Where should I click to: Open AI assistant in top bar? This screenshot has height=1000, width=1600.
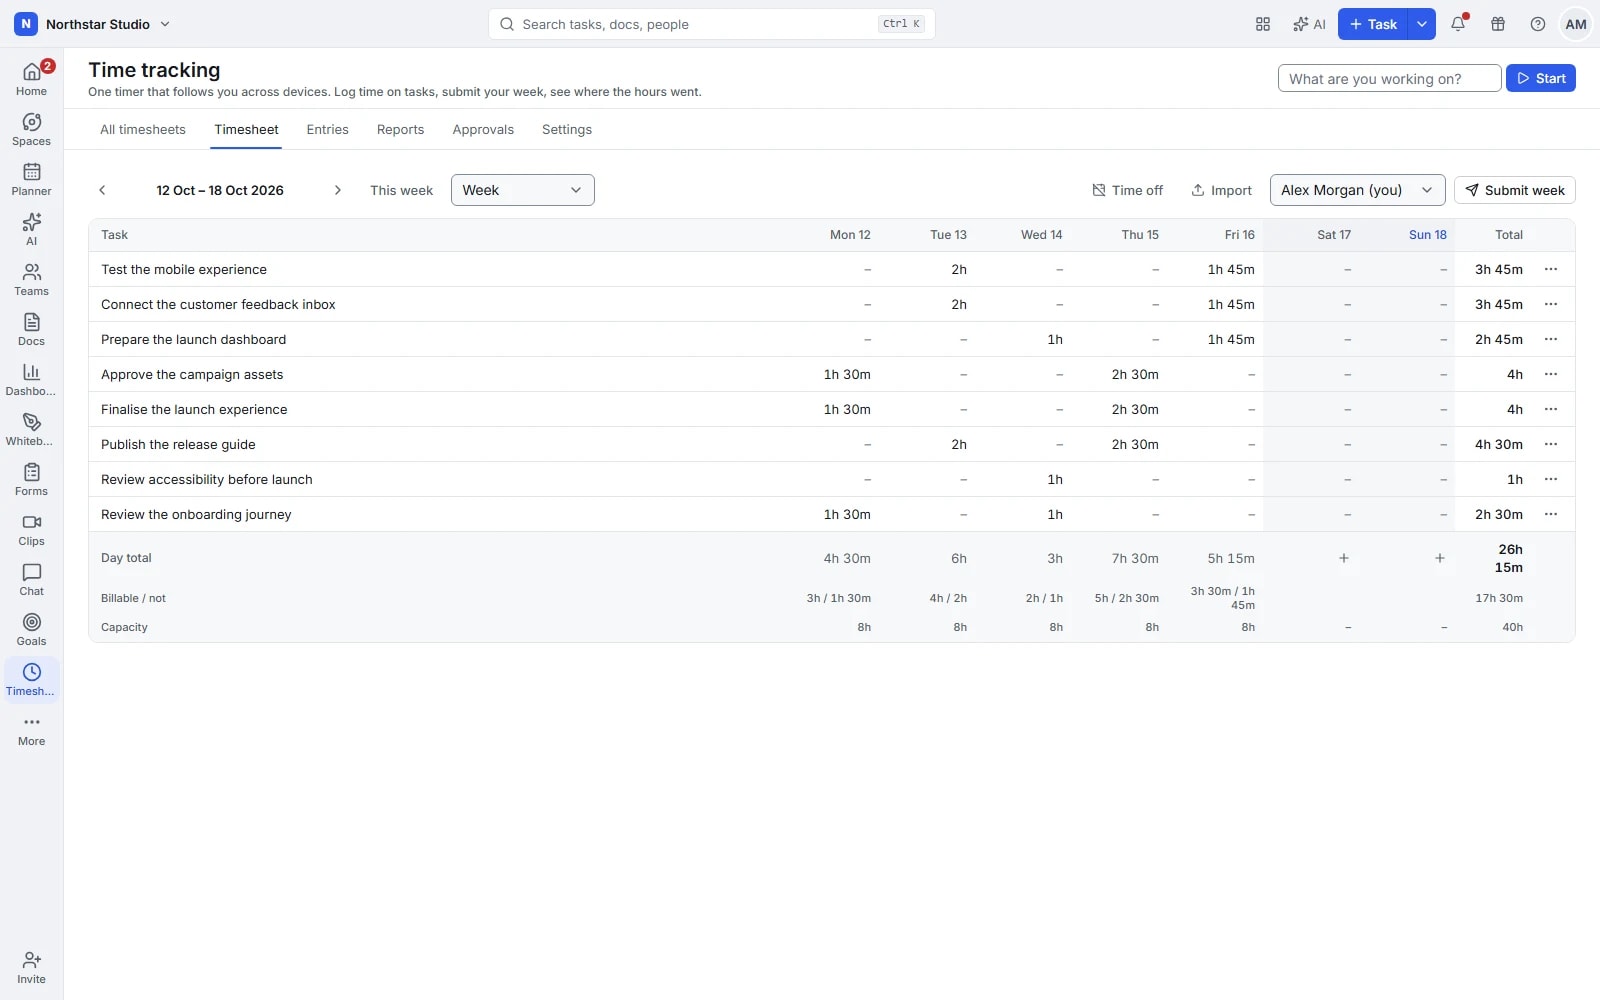[x=1309, y=24]
